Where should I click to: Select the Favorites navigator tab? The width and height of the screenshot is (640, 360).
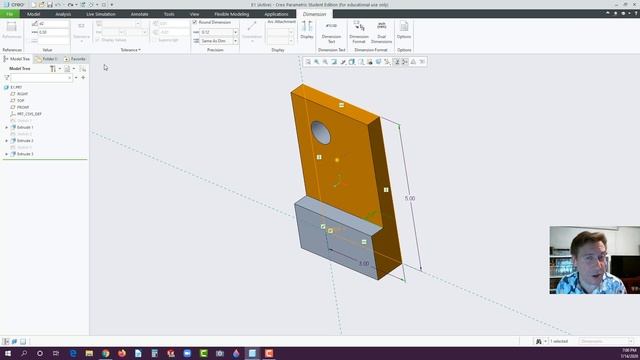coord(75,59)
